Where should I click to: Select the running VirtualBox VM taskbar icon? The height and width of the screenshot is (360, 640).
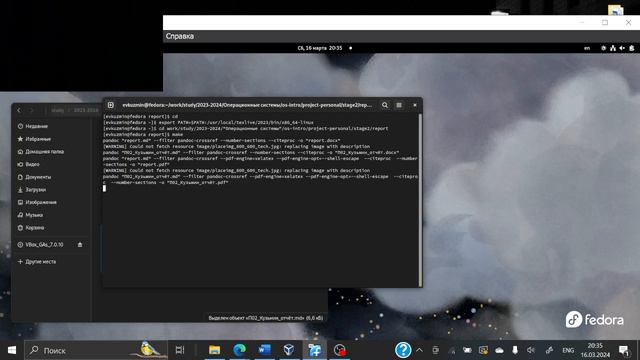point(314,350)
